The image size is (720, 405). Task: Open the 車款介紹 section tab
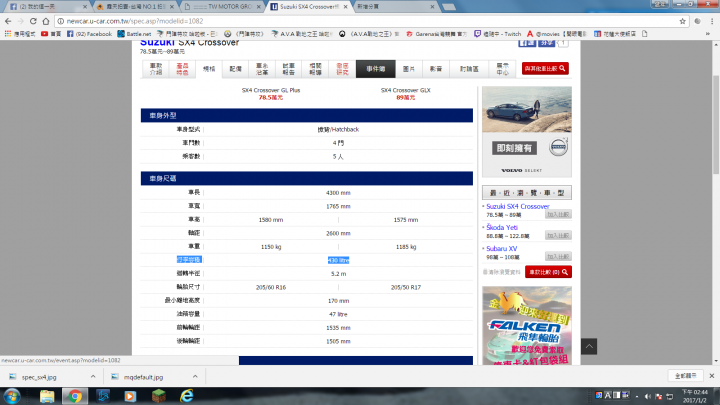pos(156,69)
